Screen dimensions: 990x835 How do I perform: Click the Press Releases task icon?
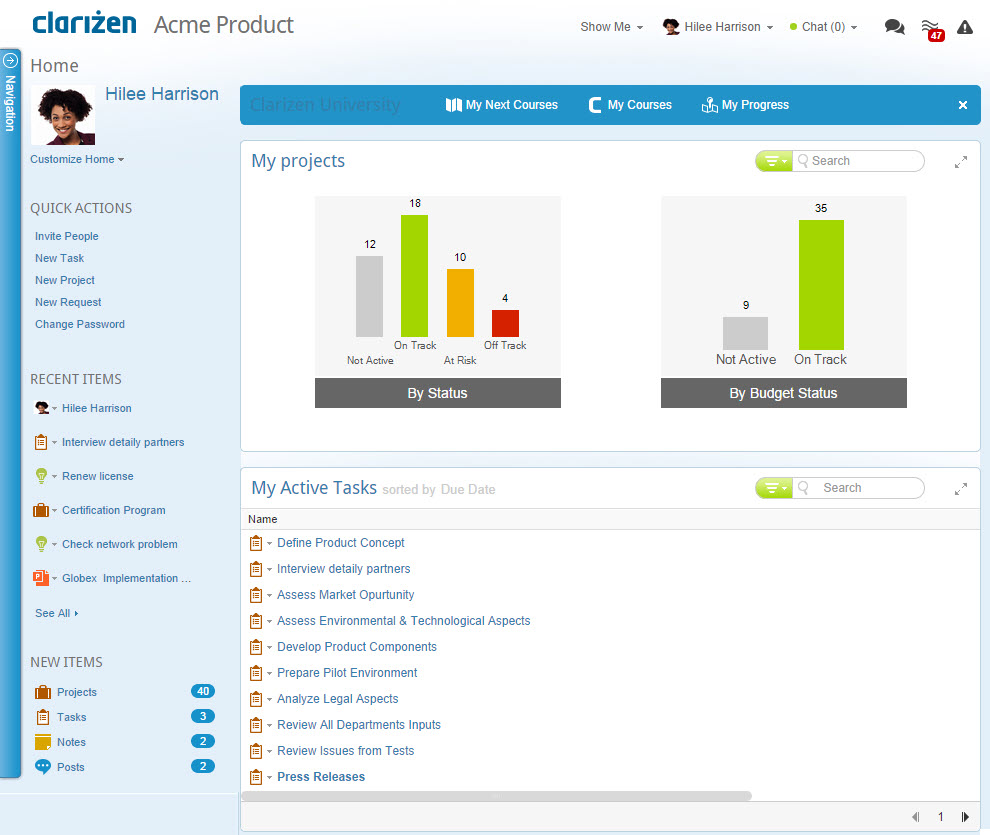(x=256, y=777)
